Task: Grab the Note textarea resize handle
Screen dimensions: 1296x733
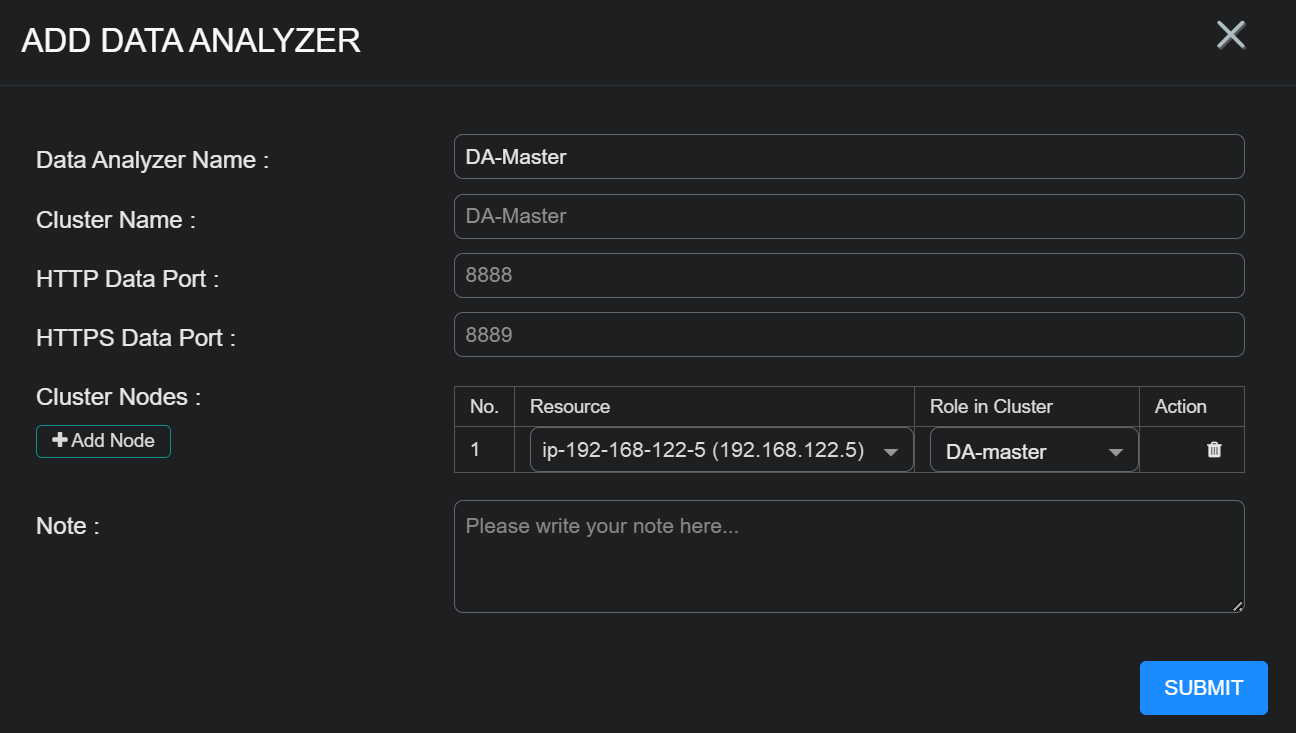Action: click(x=1238, y=606)
